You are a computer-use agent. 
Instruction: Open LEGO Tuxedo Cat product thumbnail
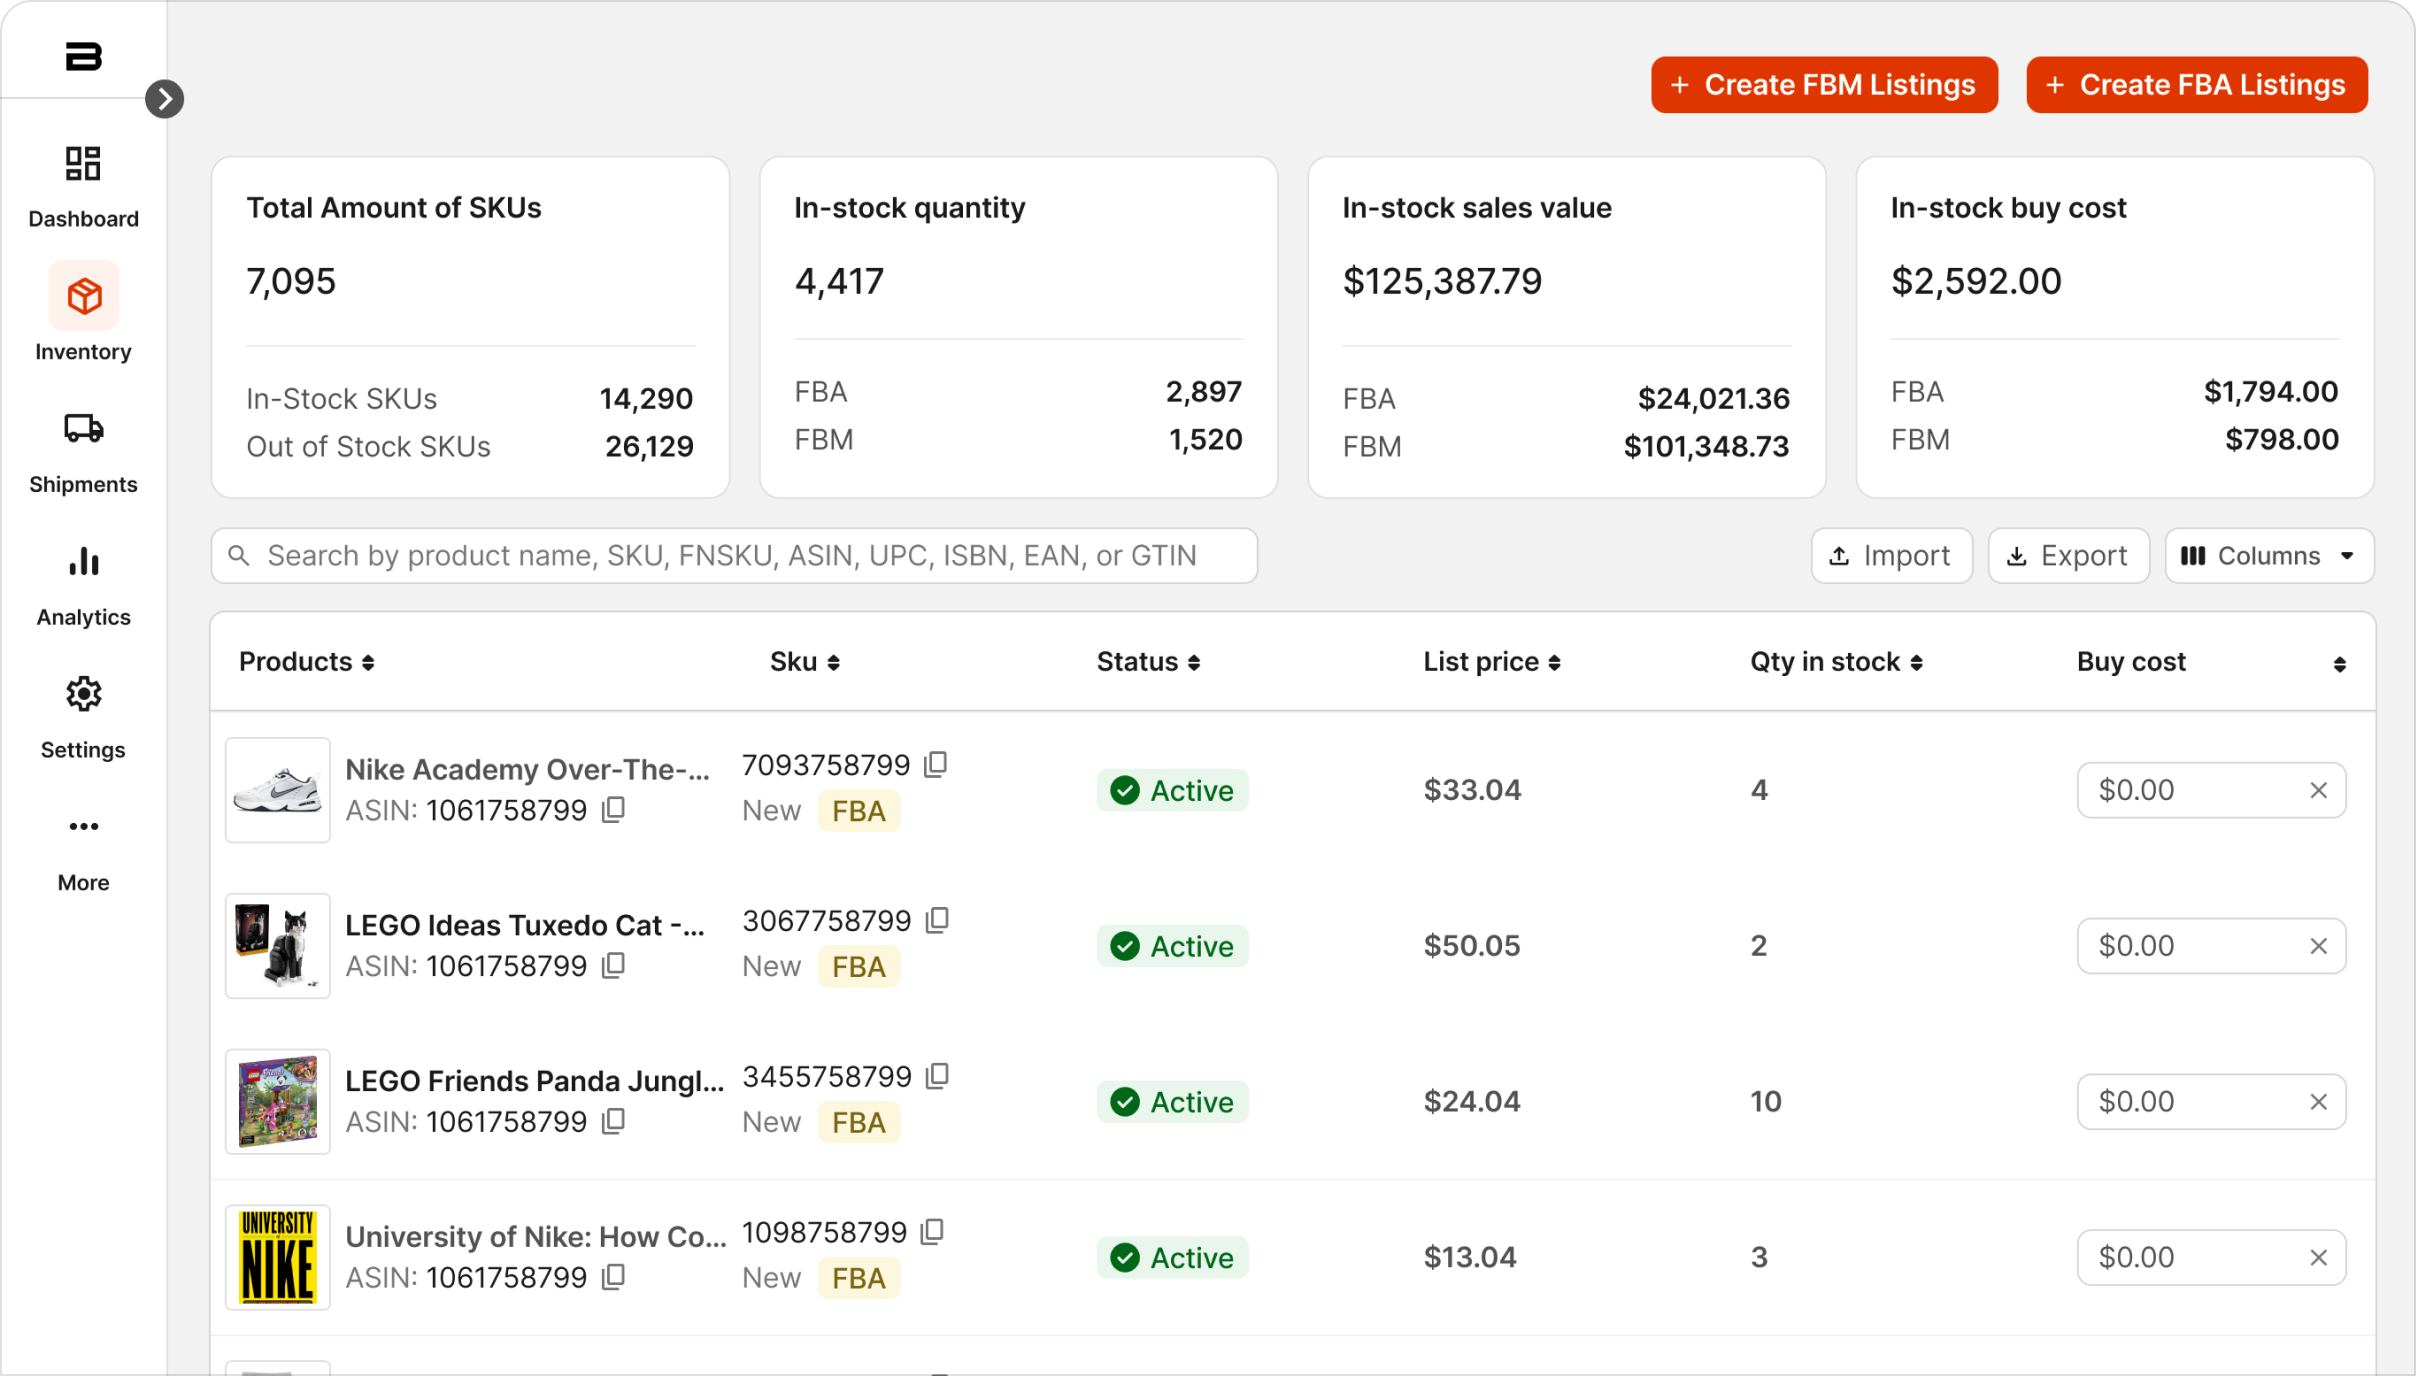coord(278,946)
